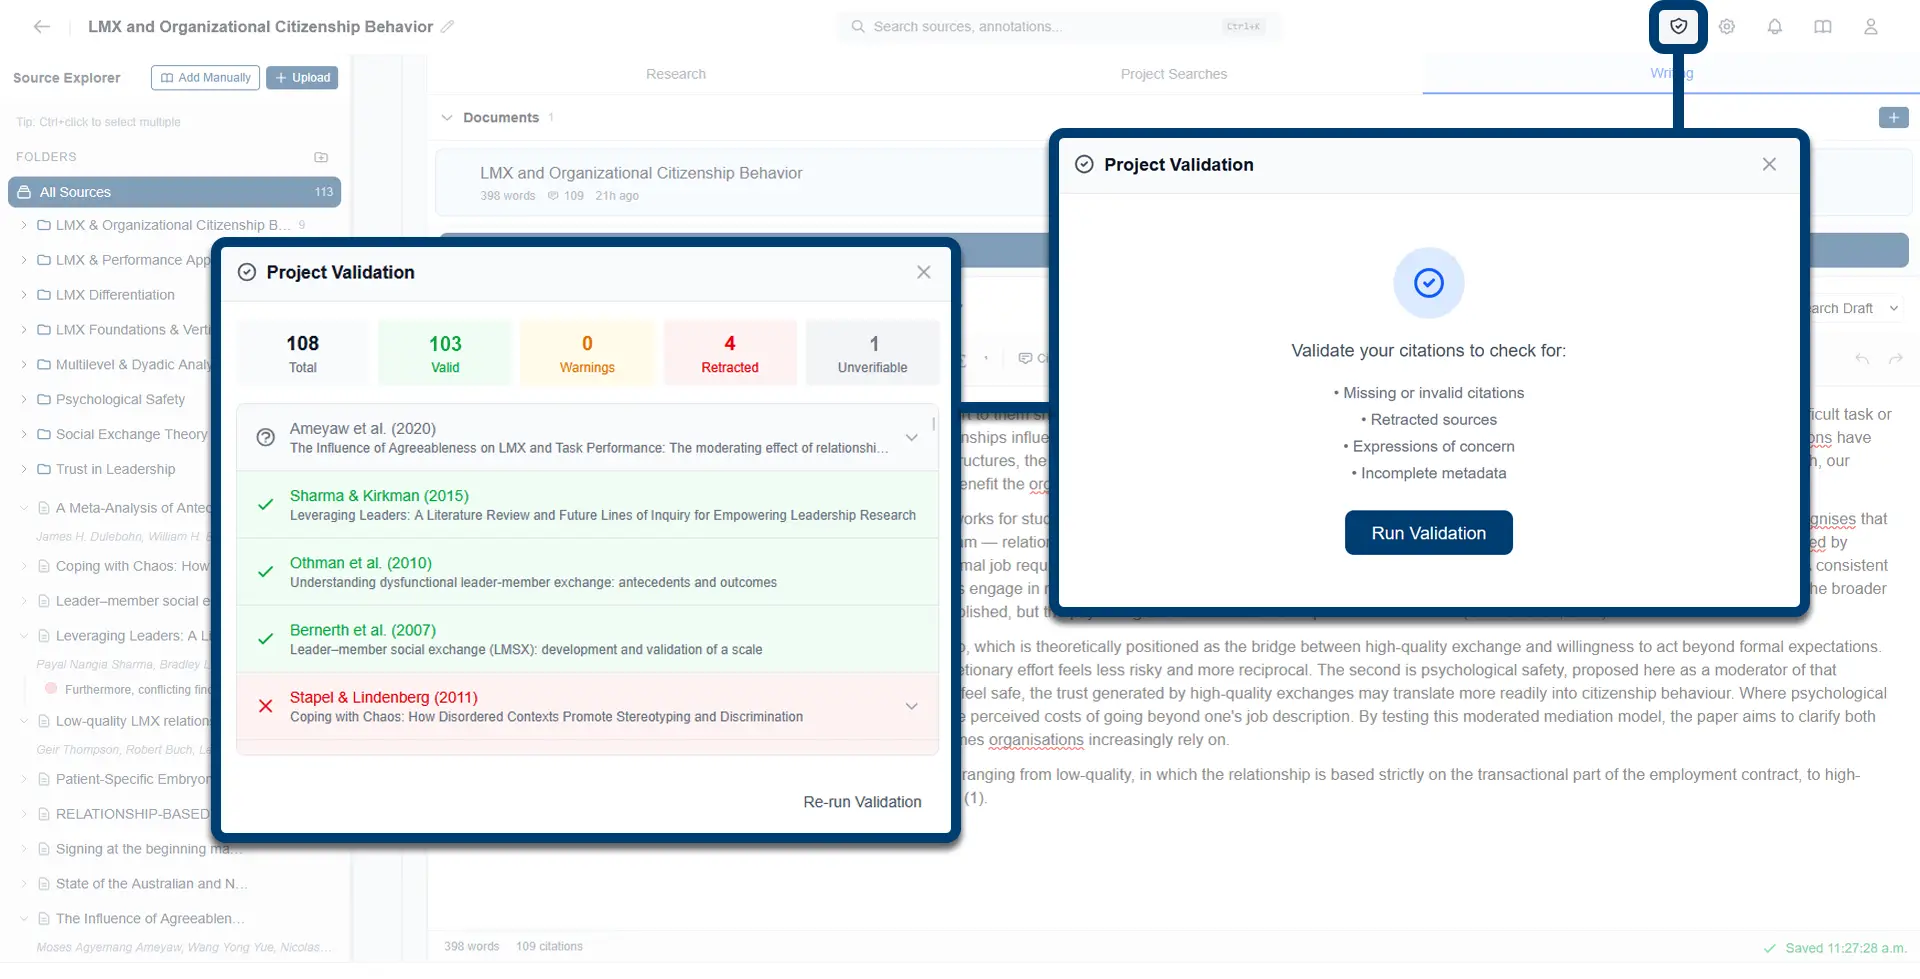Click the validation results list scrollbar

coord(934,424)
